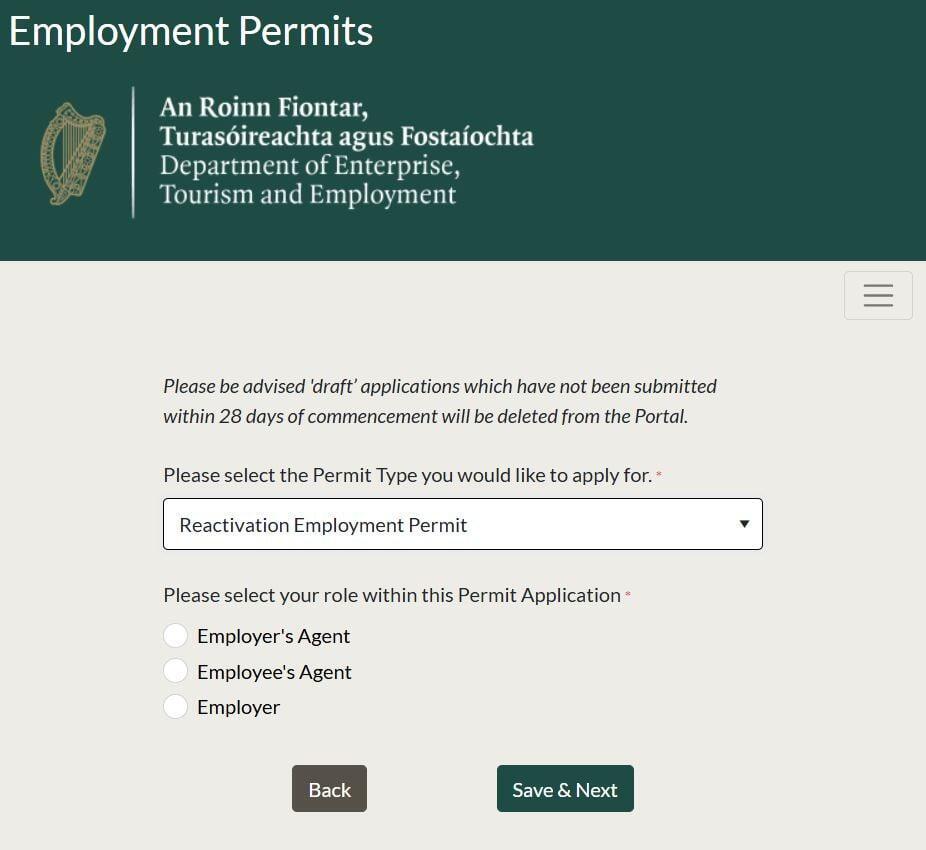The height and width of the screenshot is (850, 926).
Task: Select the Employer's Agent radio button
Action: (175, 636)
